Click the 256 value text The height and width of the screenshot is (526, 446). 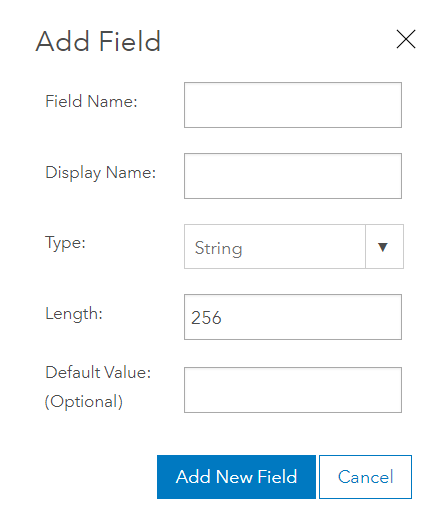click(206, 318)
